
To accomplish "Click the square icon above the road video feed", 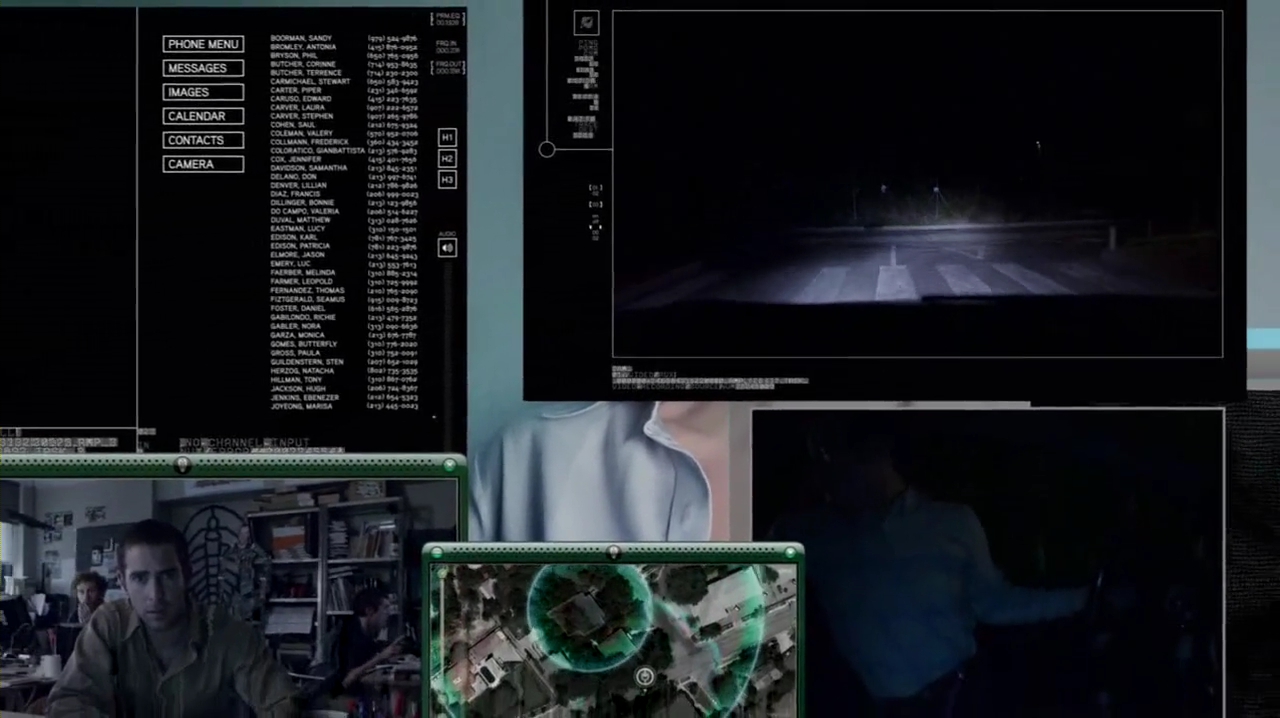I will (586, 23).
